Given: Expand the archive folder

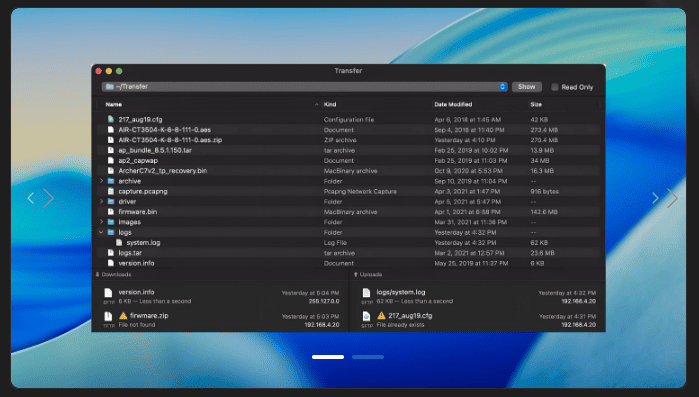Looking at the screenshot, I should (101, 181).
